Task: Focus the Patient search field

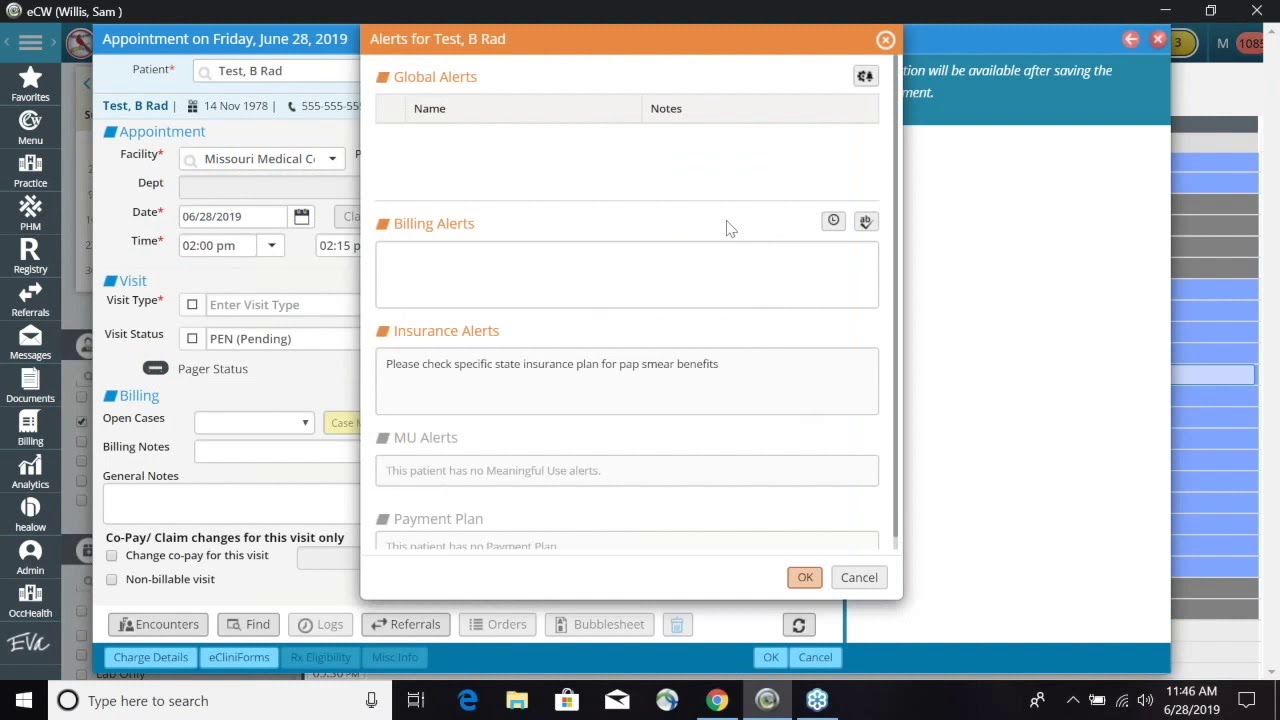Action: click(276, 71)
